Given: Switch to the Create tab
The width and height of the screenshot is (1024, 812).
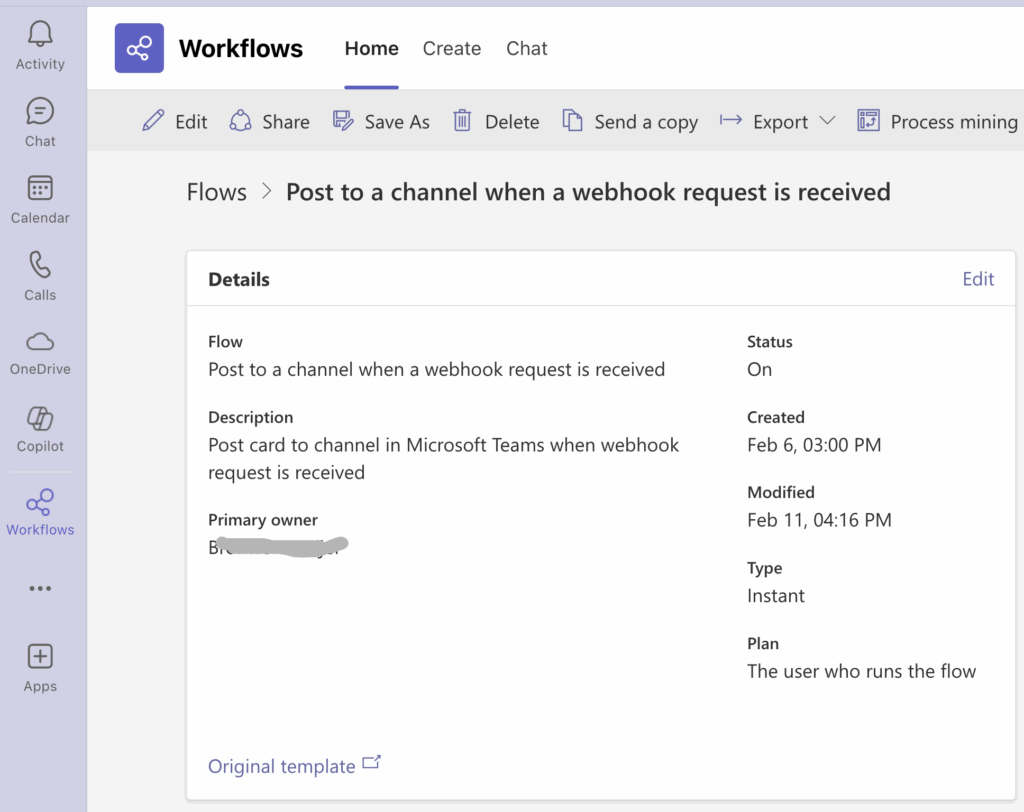Looking at the screenshot, I should click(451, 48).
